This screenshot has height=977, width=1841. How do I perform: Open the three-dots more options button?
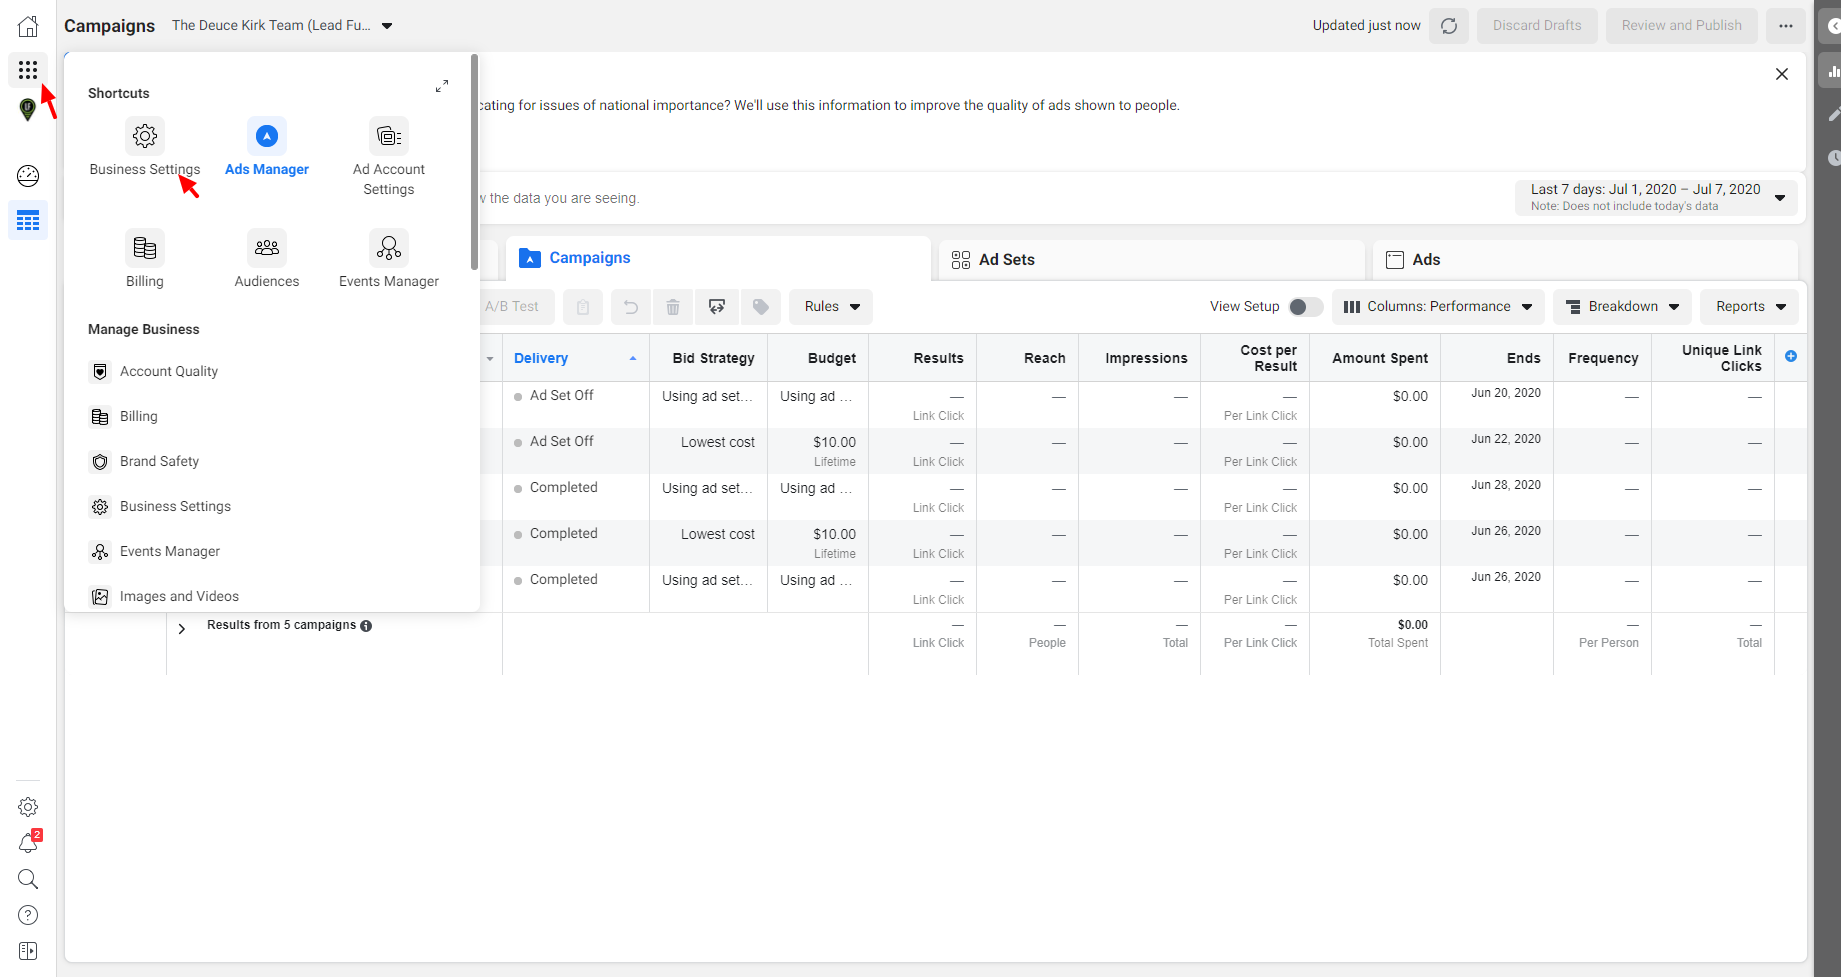(1786, 26)
